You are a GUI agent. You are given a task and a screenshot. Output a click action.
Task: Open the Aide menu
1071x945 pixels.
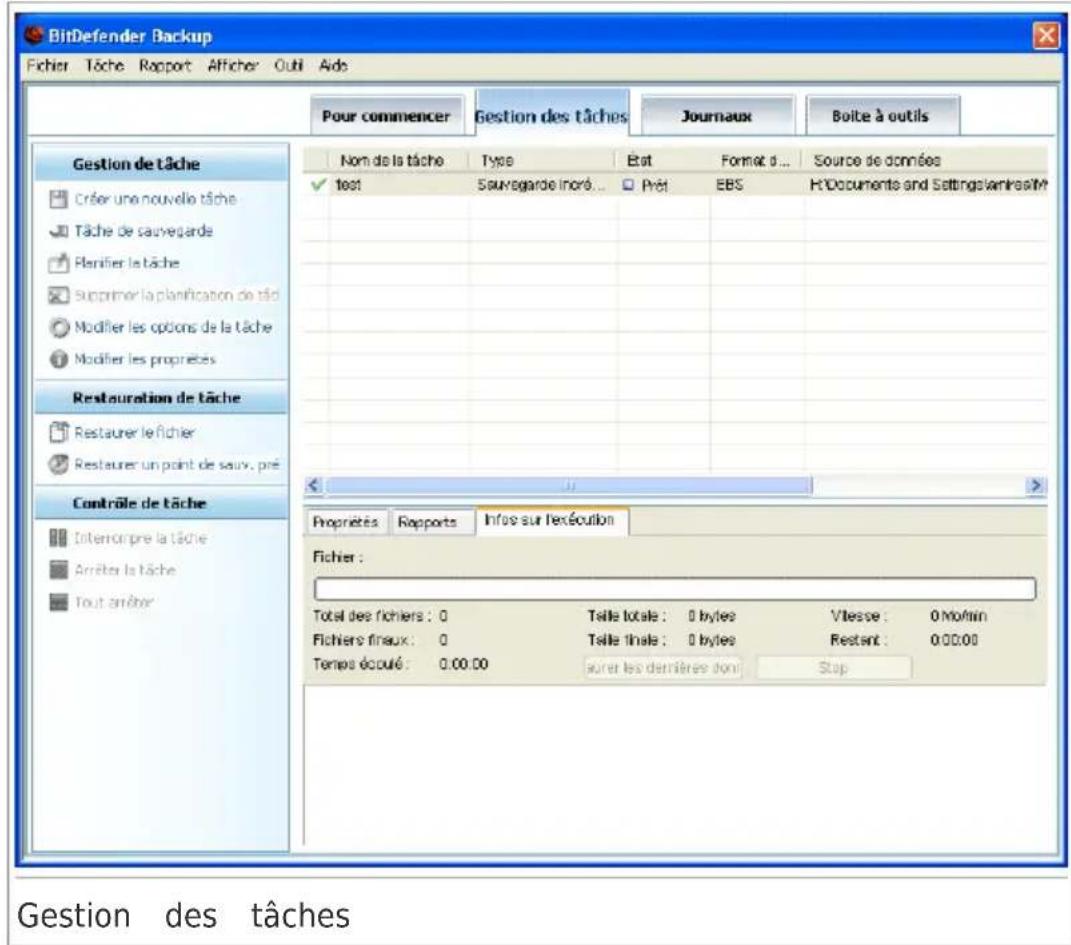click(333, 66)
